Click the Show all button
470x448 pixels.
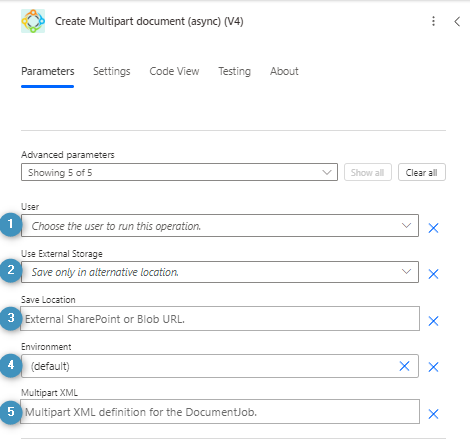[368, 172]
